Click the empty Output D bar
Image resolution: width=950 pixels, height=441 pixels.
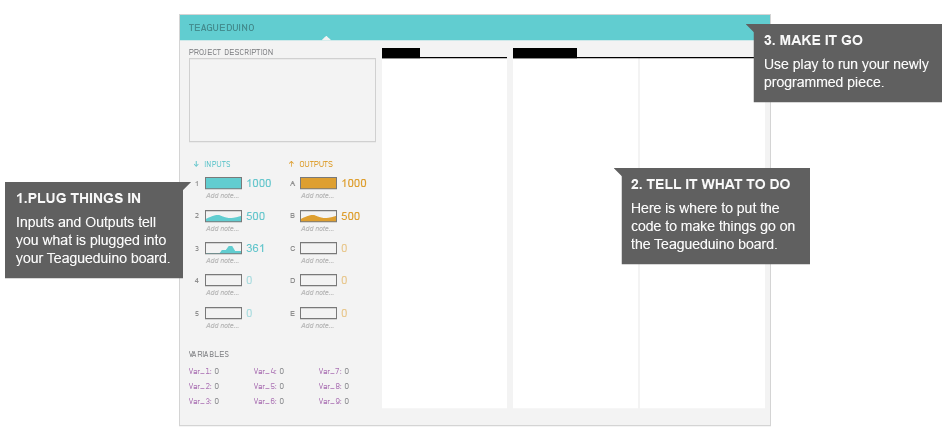(x=318, y=280)
